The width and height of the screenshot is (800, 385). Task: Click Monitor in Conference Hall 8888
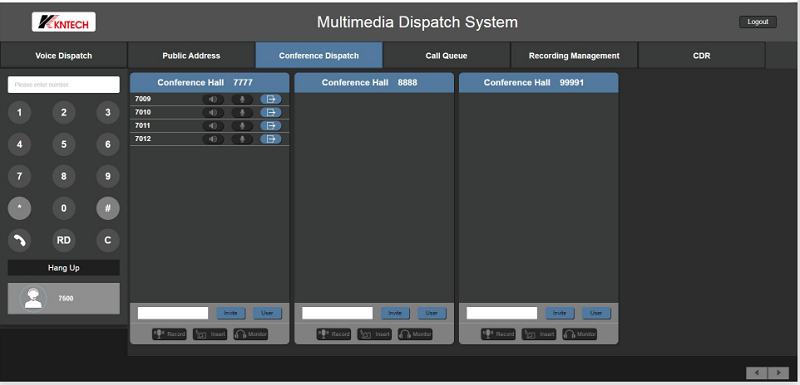tap(415, 334)
